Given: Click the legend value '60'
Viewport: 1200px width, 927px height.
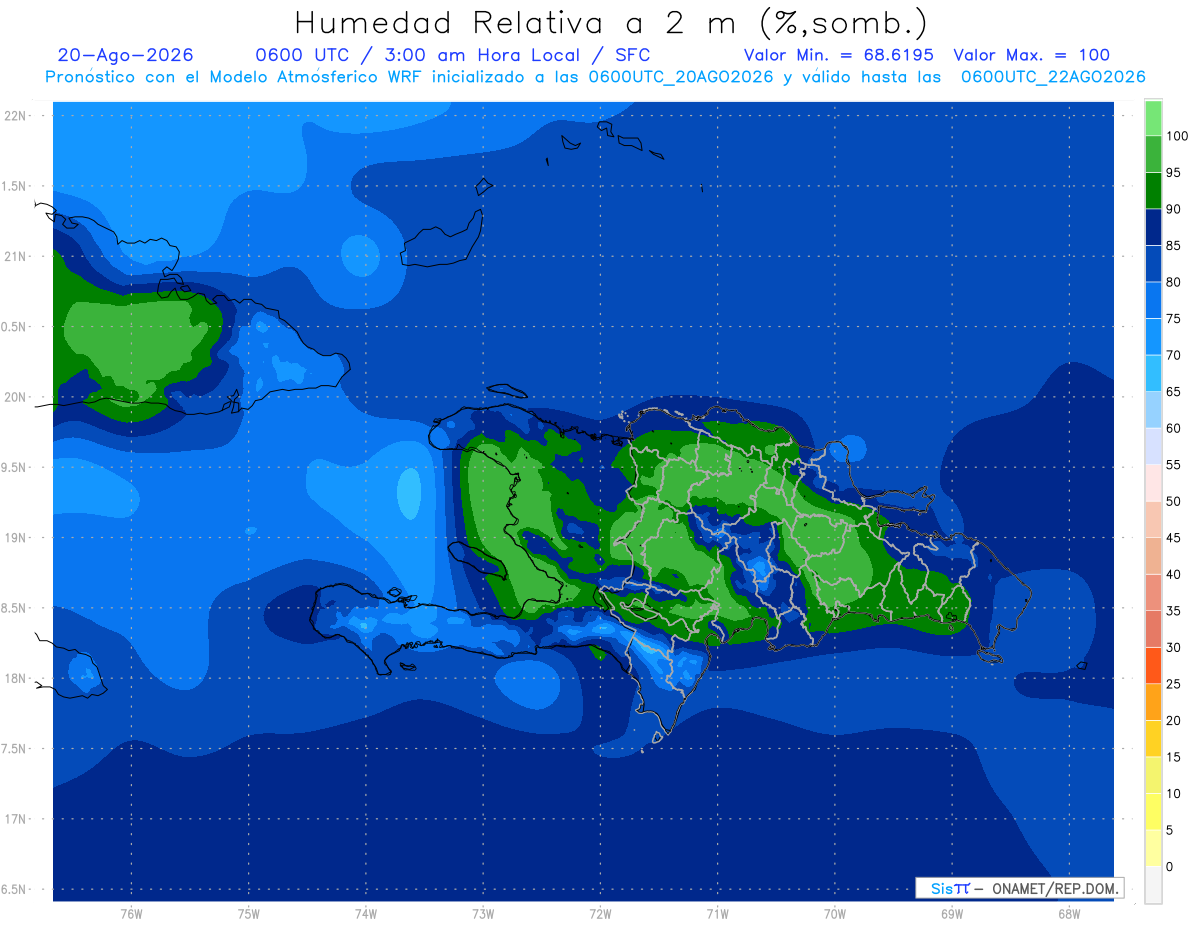Looking at the screenshot, I should click(x=1173, y=428).
